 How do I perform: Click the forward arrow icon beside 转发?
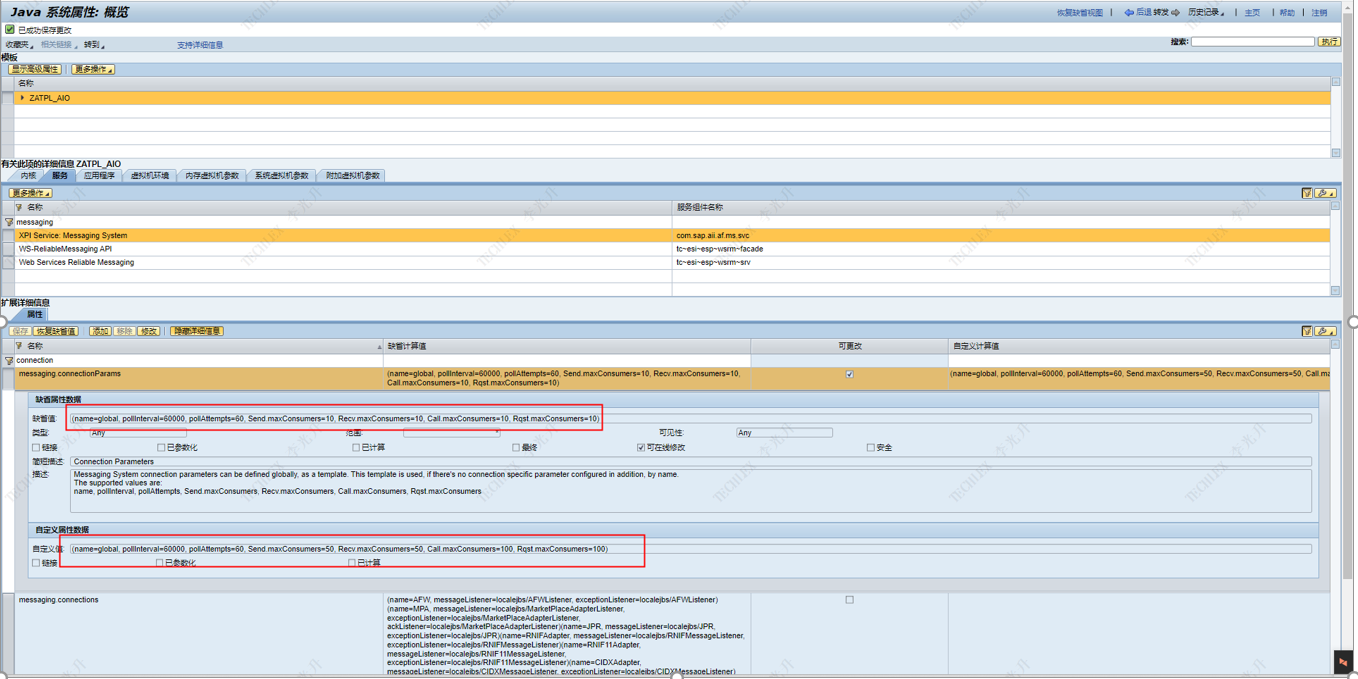[1175, 13]
